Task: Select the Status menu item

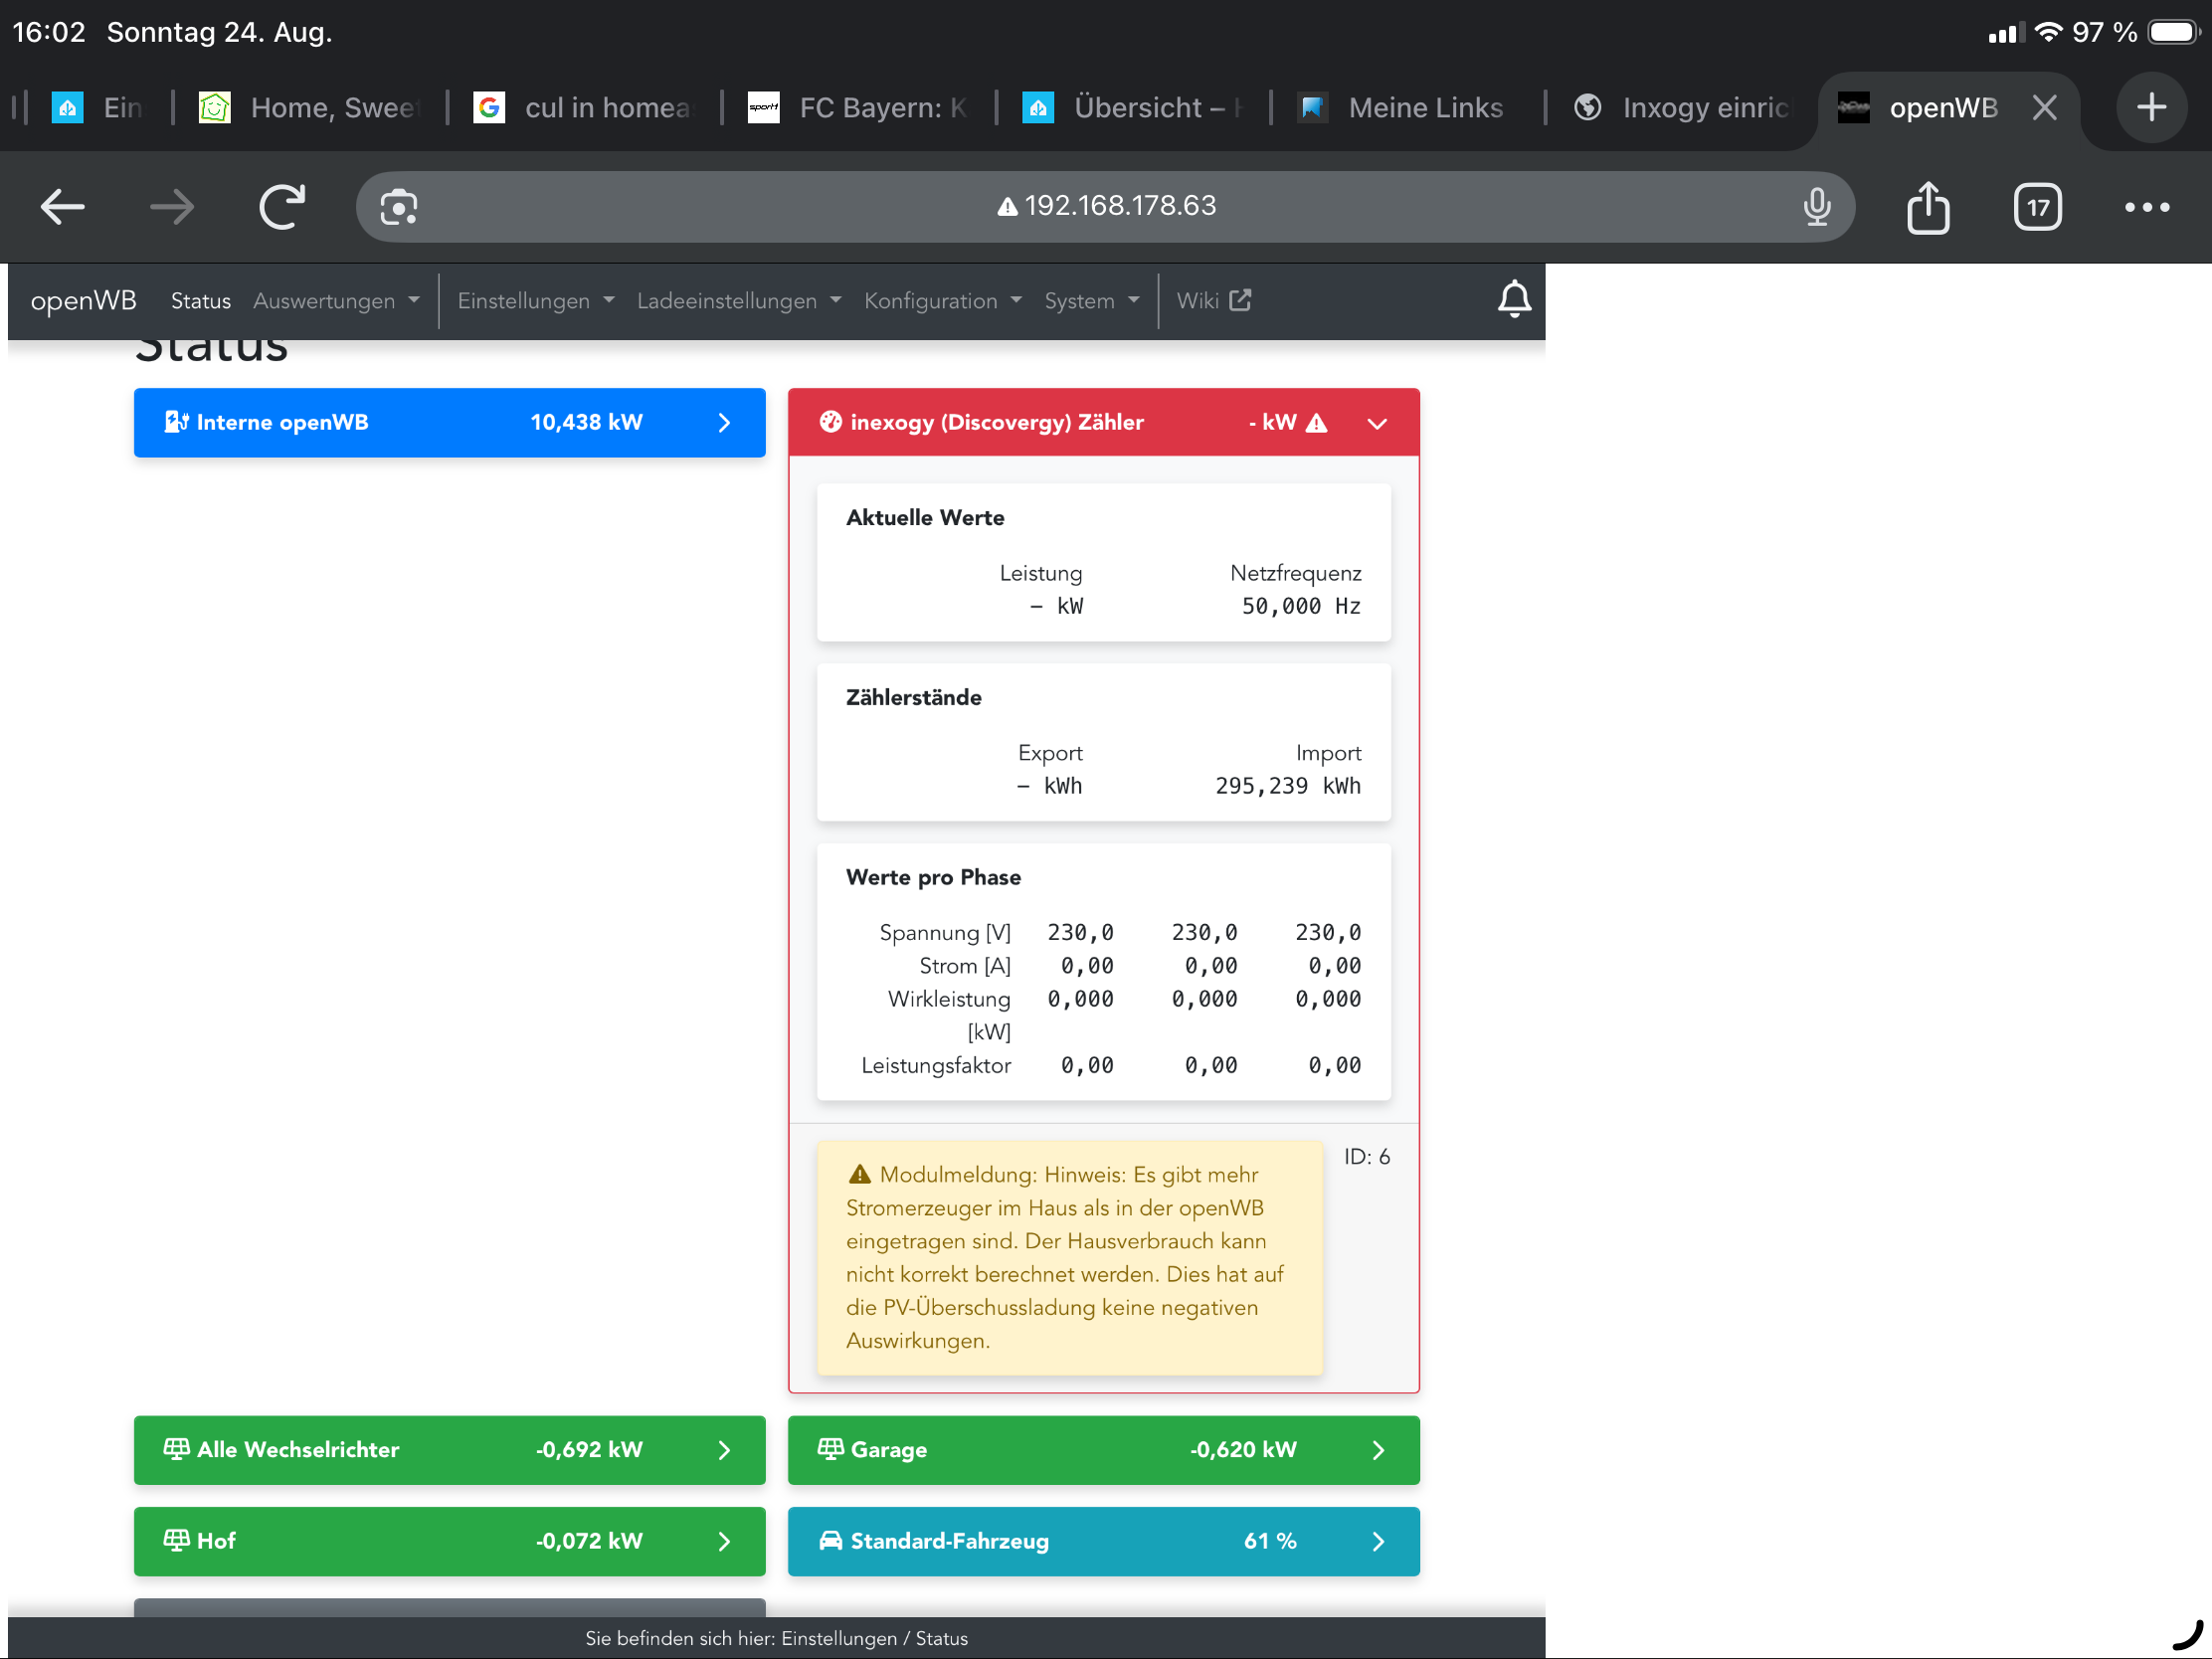Action: 200,301
